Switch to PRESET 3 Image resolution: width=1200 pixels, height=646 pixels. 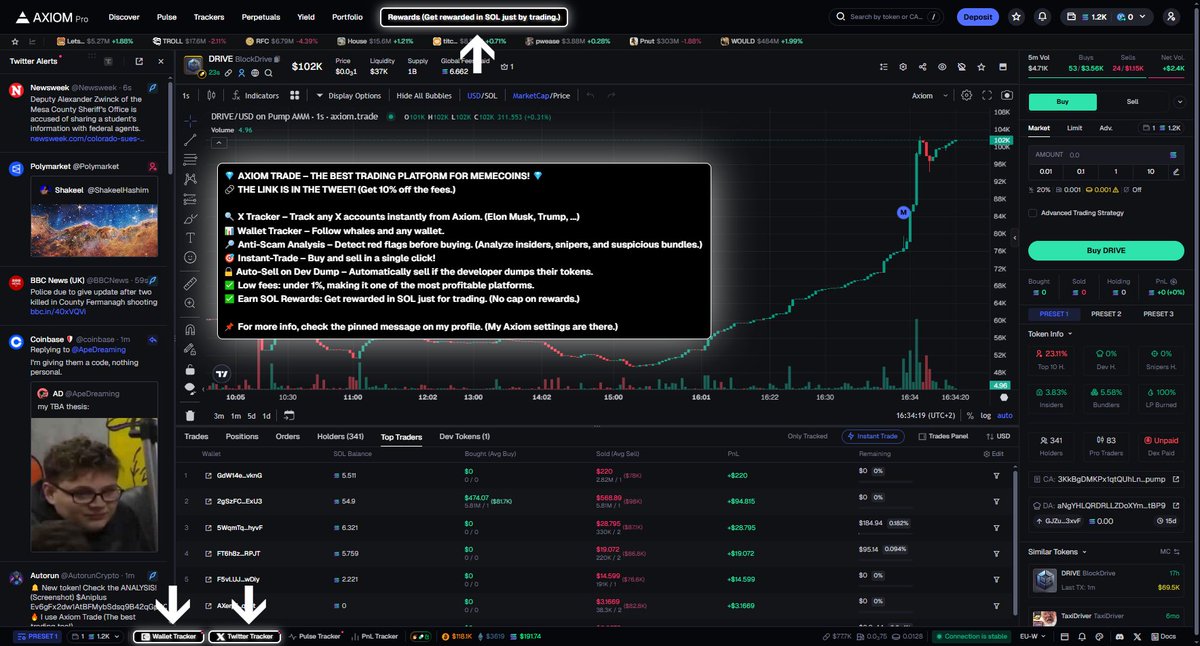tap(1157, 314)
